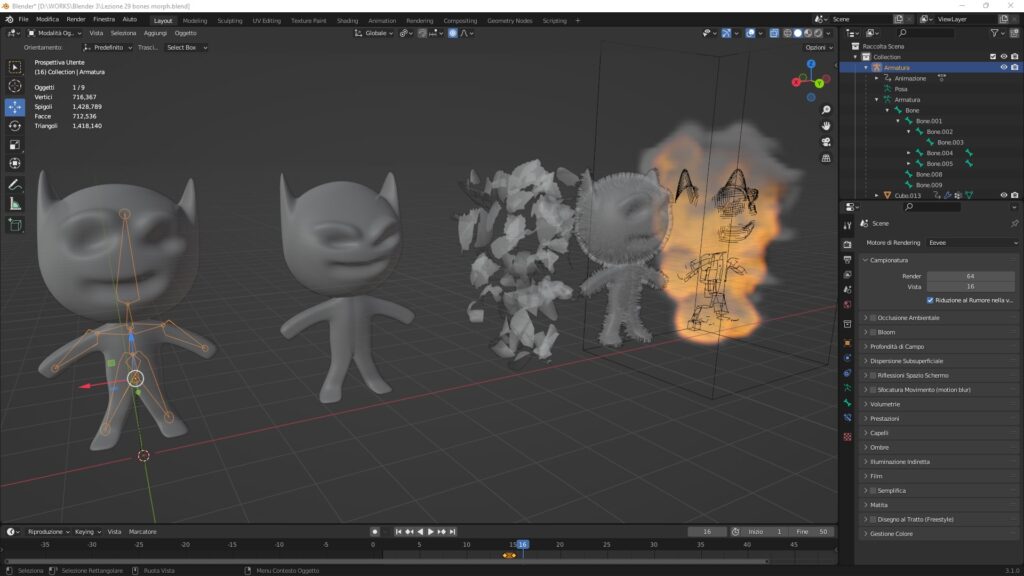Open the Object properties orange square icon
The image size is (1024, 576).
pyautogui.click(x=847, y=343)
